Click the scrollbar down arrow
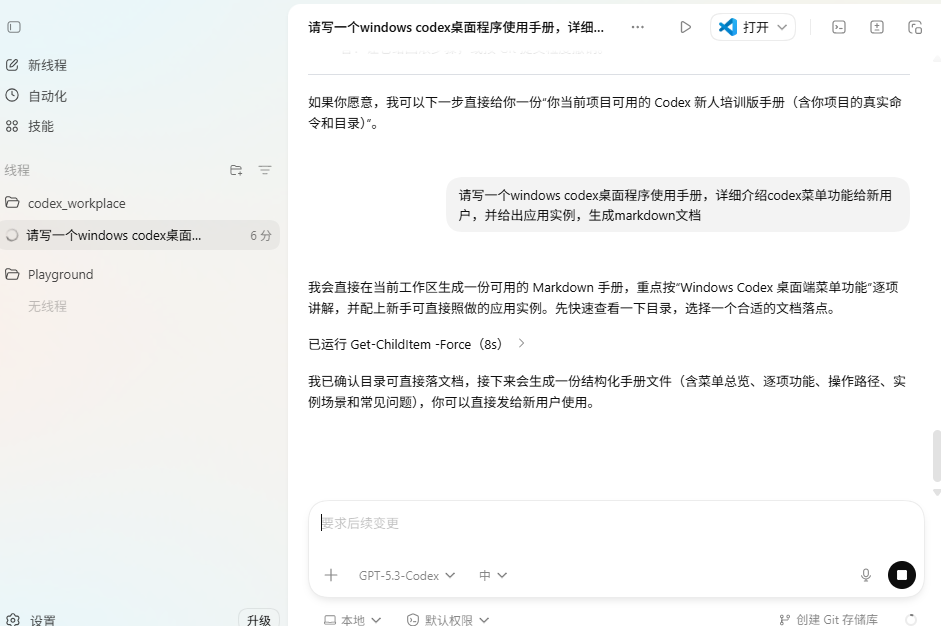 click(937, 492)
